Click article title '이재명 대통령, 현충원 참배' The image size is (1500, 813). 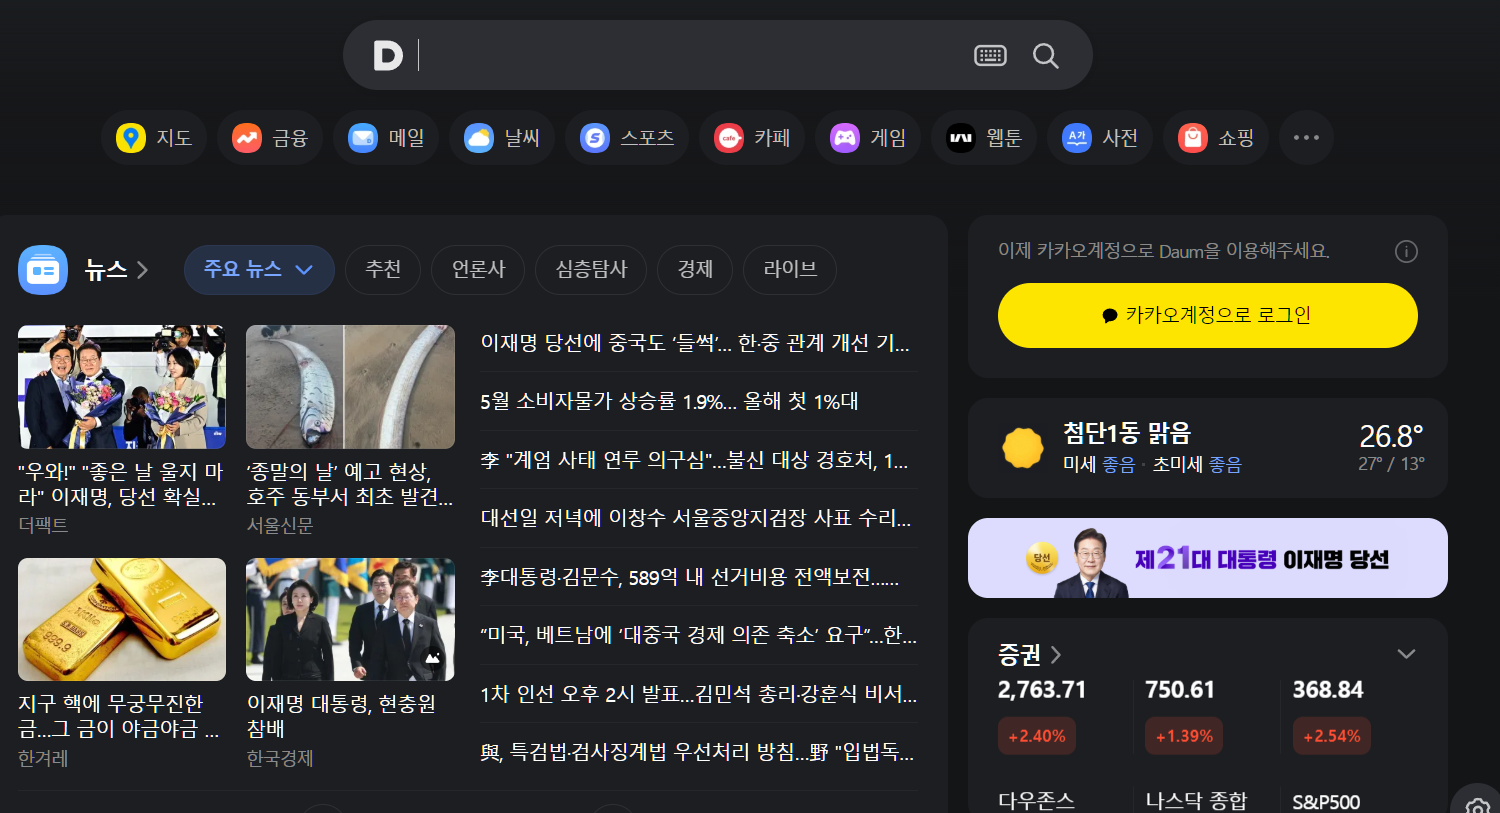pos(341,716)
